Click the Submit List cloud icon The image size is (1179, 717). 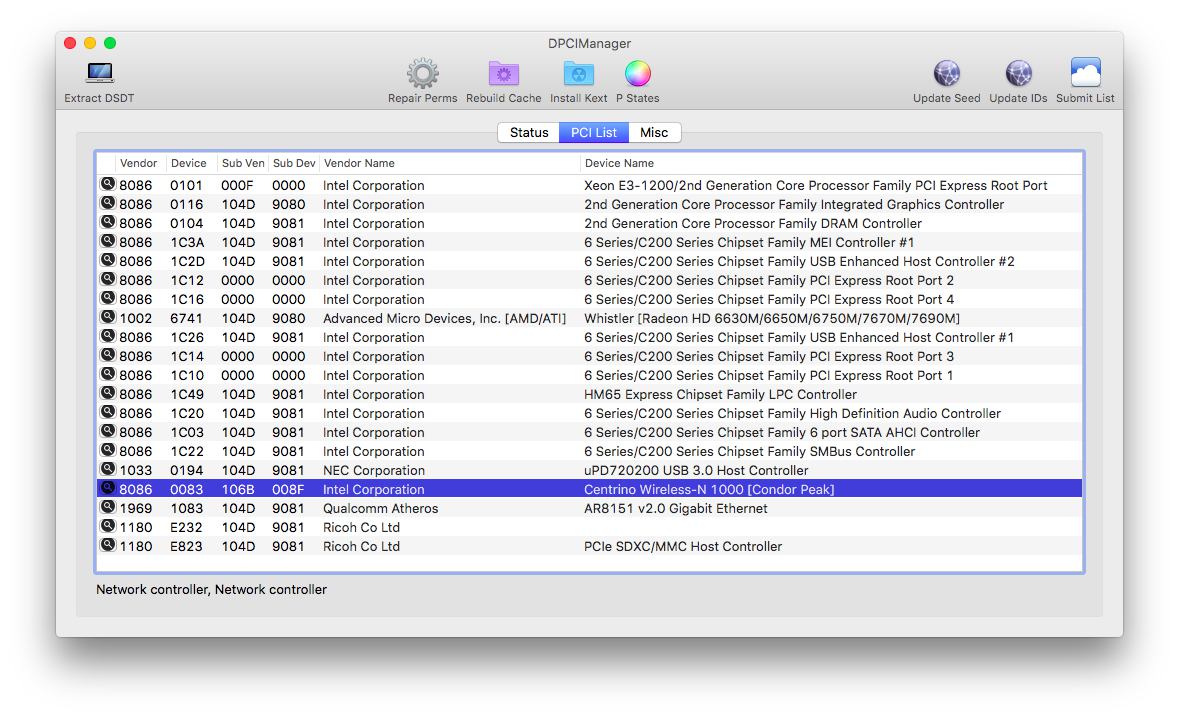[x=1085, y=73]
